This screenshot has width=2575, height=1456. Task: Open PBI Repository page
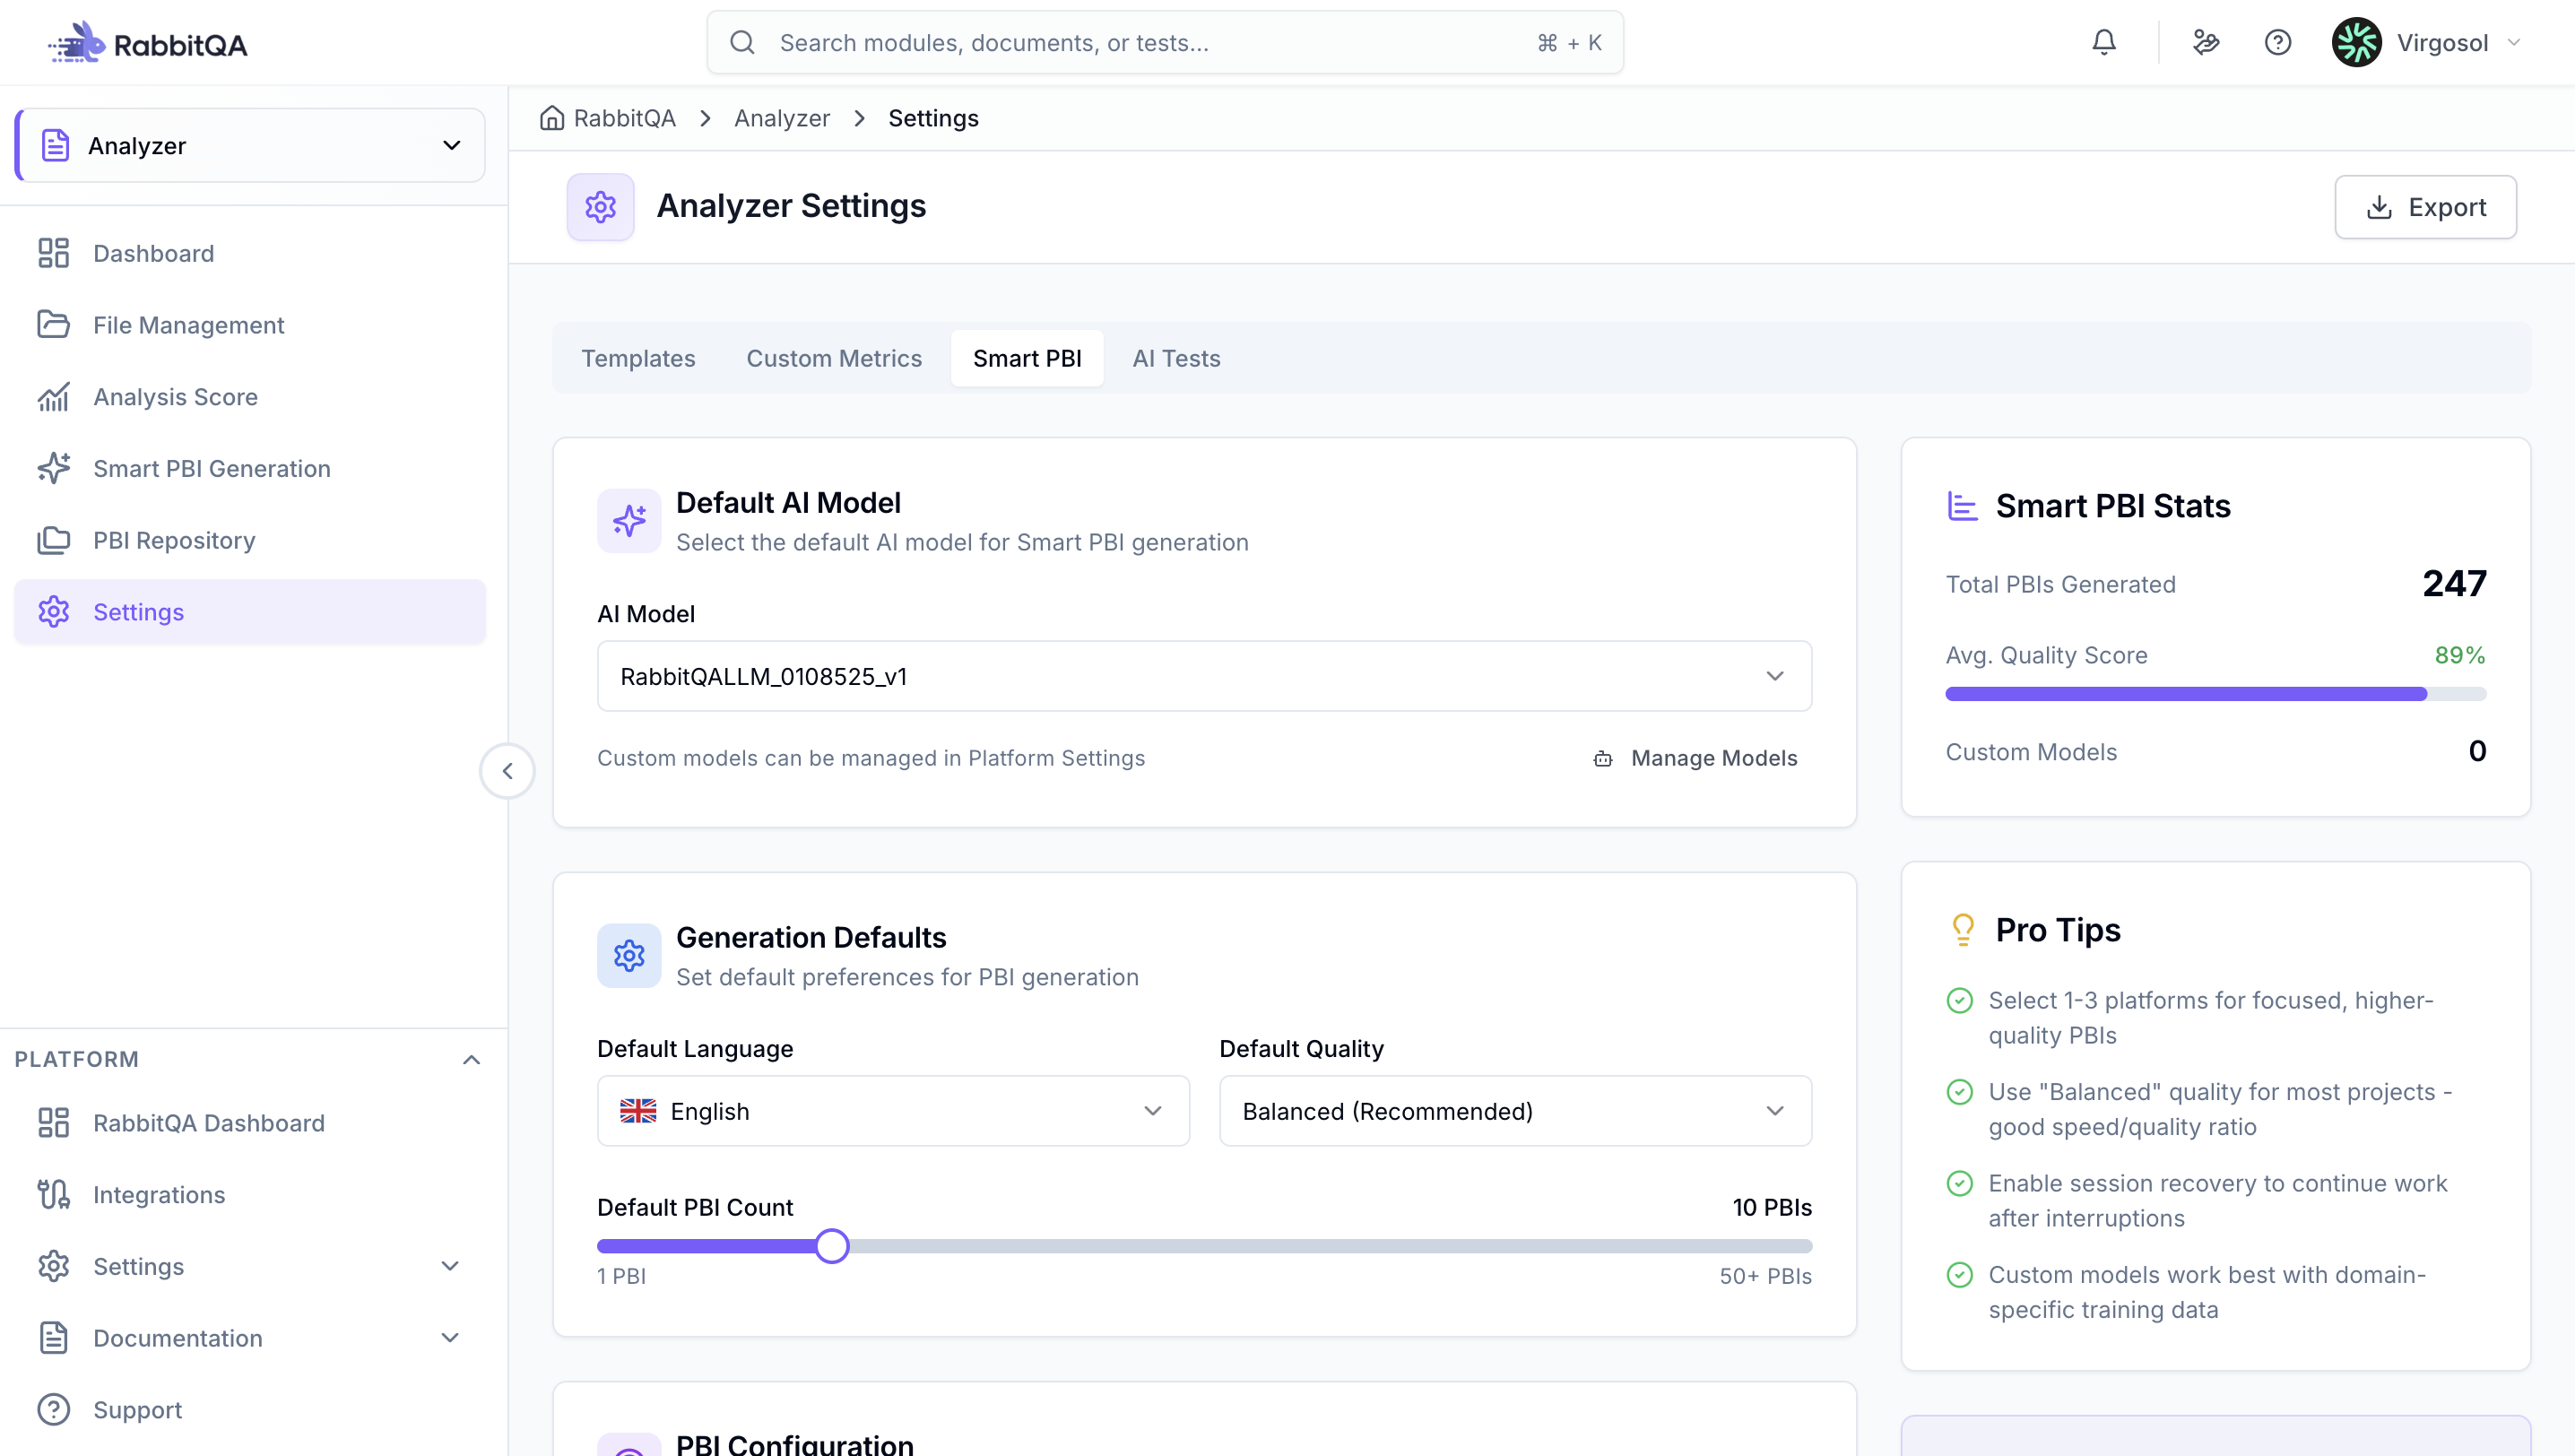pos(250,540)
